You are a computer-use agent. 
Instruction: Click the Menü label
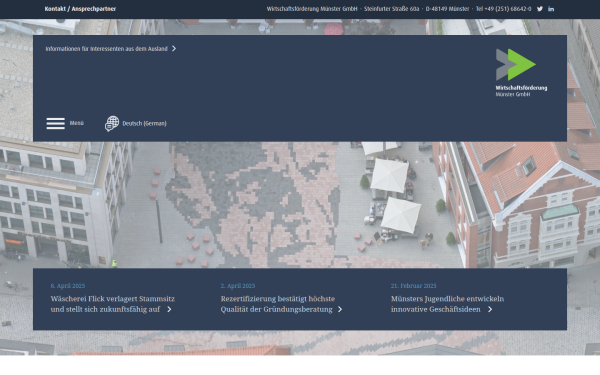77,123
